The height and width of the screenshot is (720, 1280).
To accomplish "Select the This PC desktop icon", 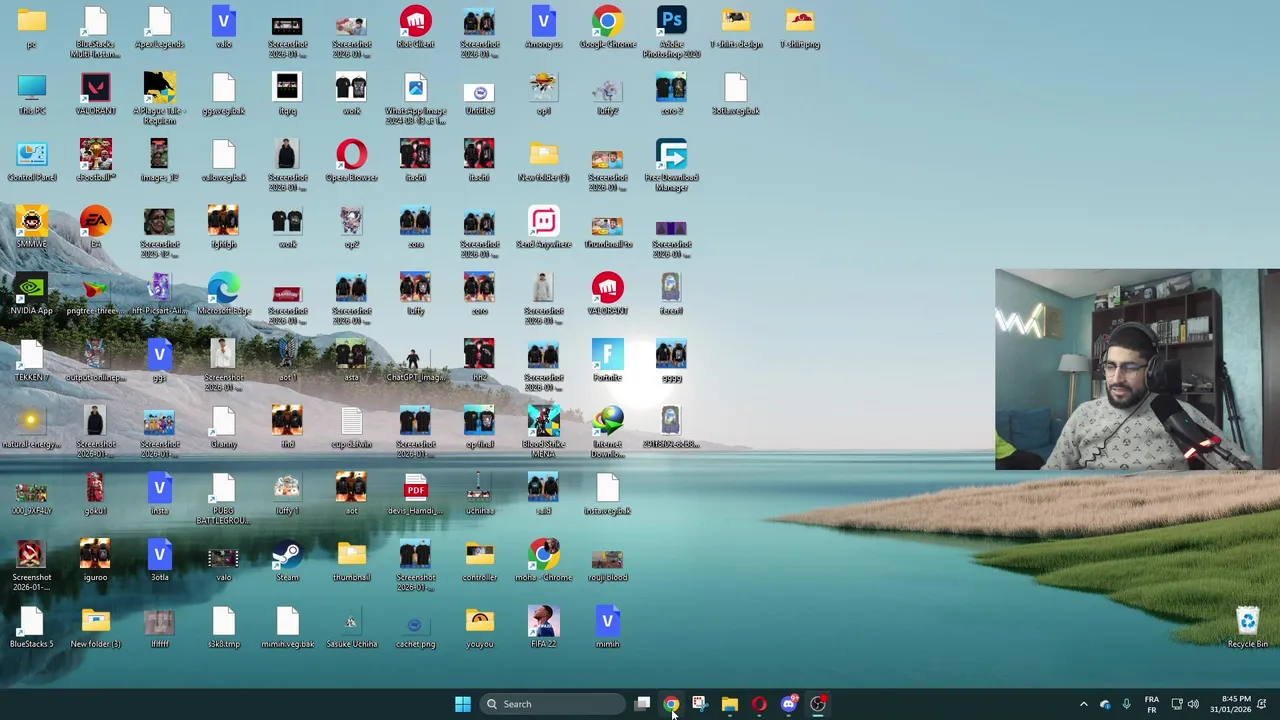I will pyautogui.click(x=31, y=95).
